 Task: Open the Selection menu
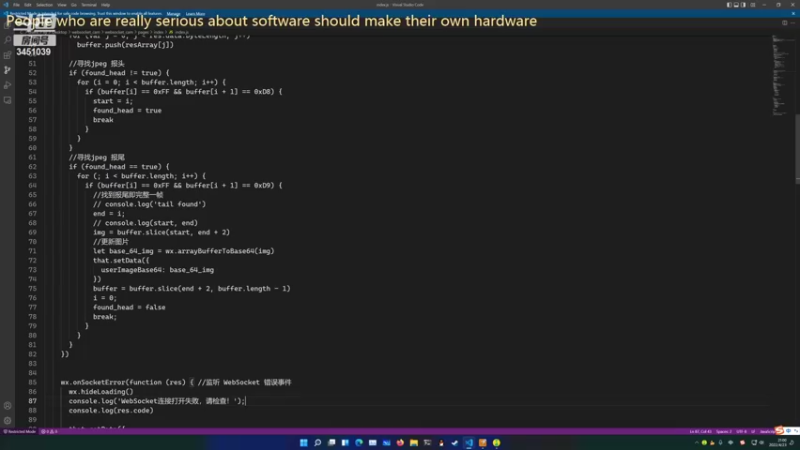coord(44,5)
